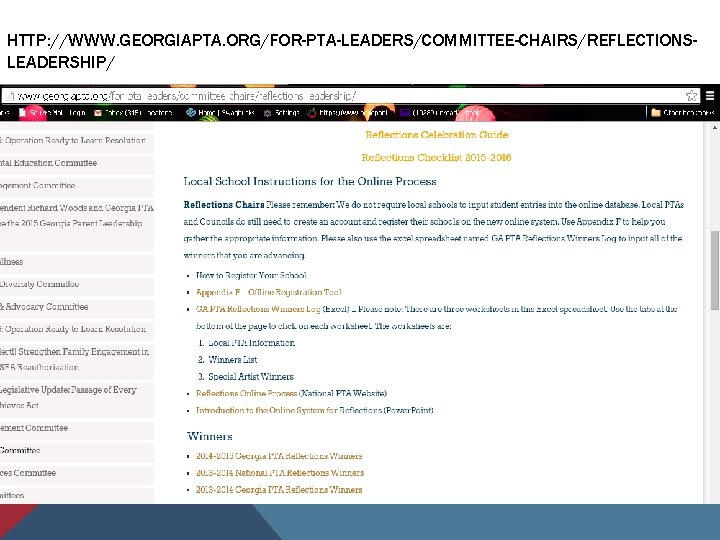720x540 pixels.
Task: Click the Local PTA Information text item
Action: (x=252, y=343)
